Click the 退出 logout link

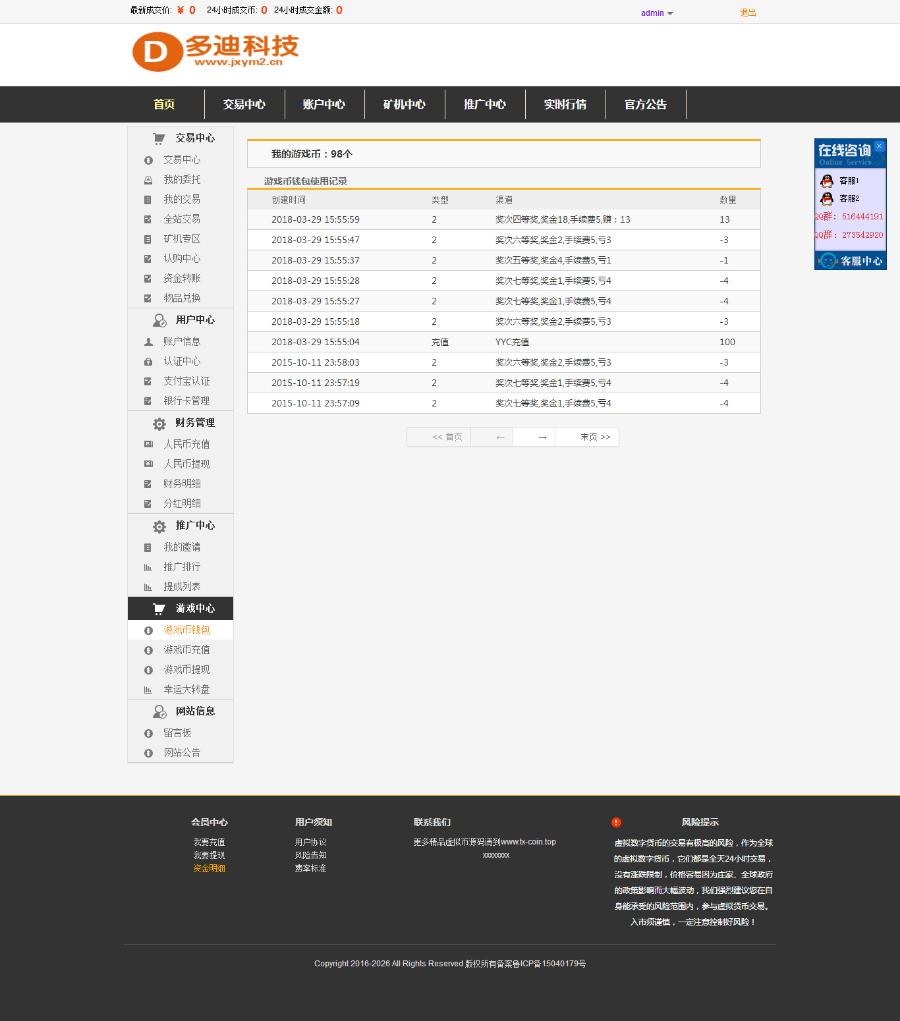[748, 12]
